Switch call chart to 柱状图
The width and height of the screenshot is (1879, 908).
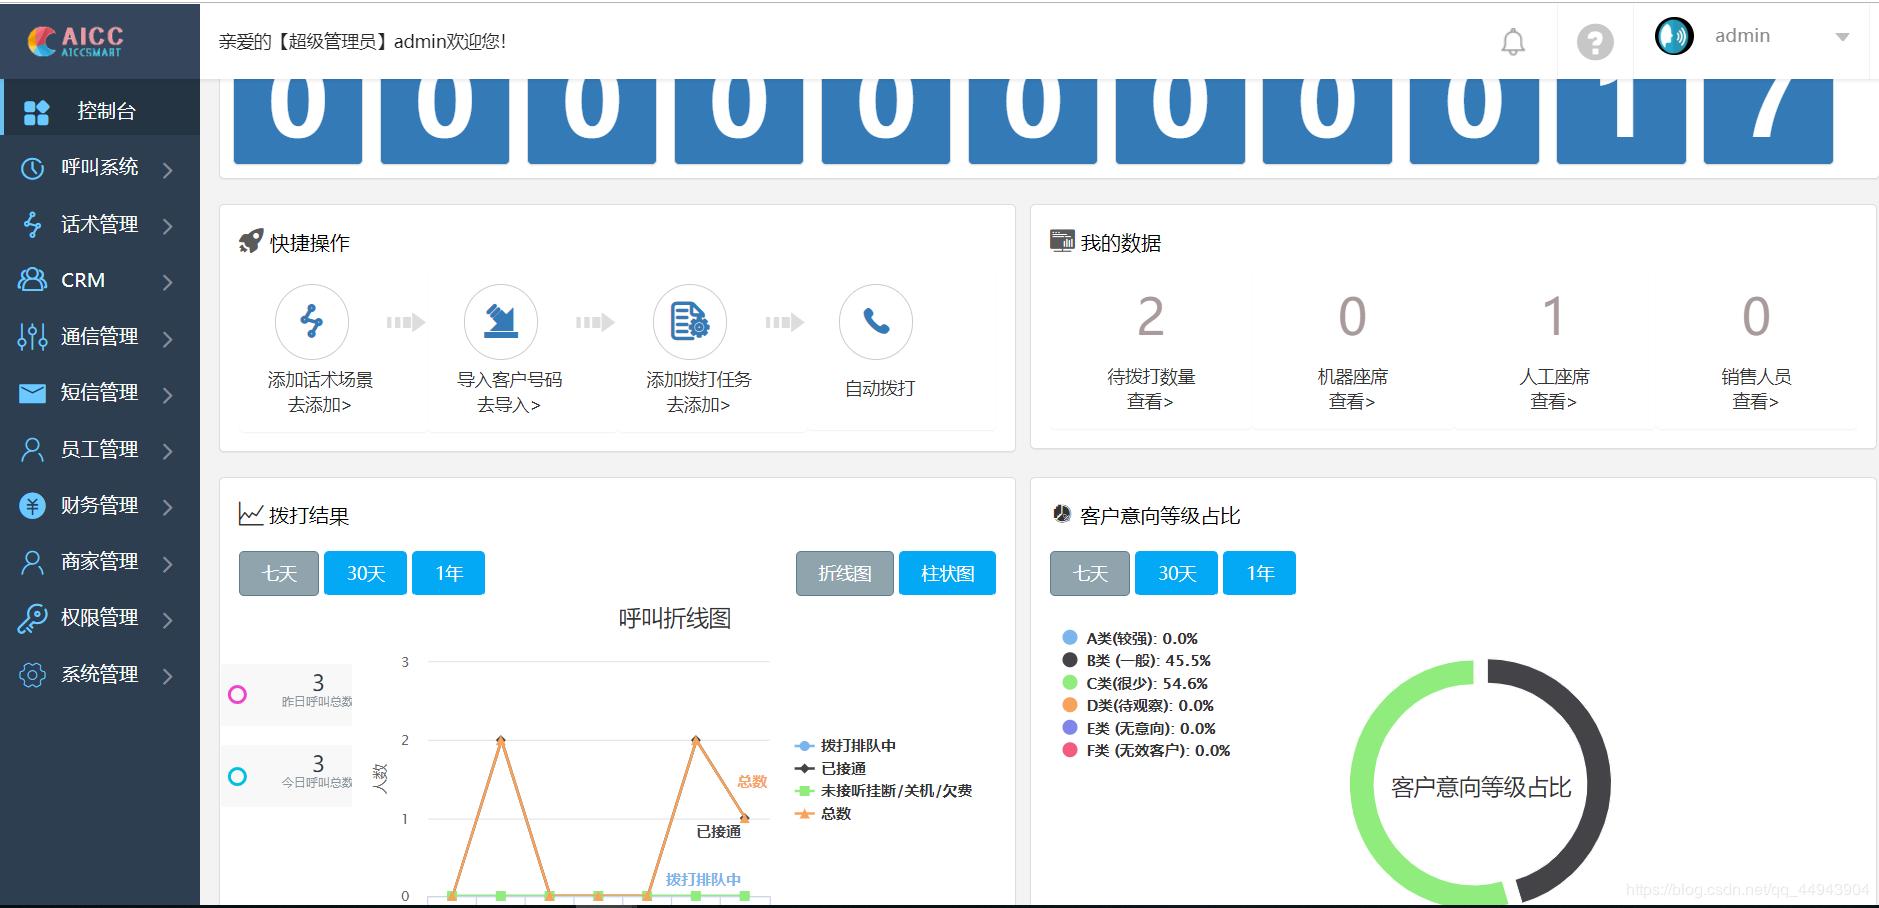point(947,574)
